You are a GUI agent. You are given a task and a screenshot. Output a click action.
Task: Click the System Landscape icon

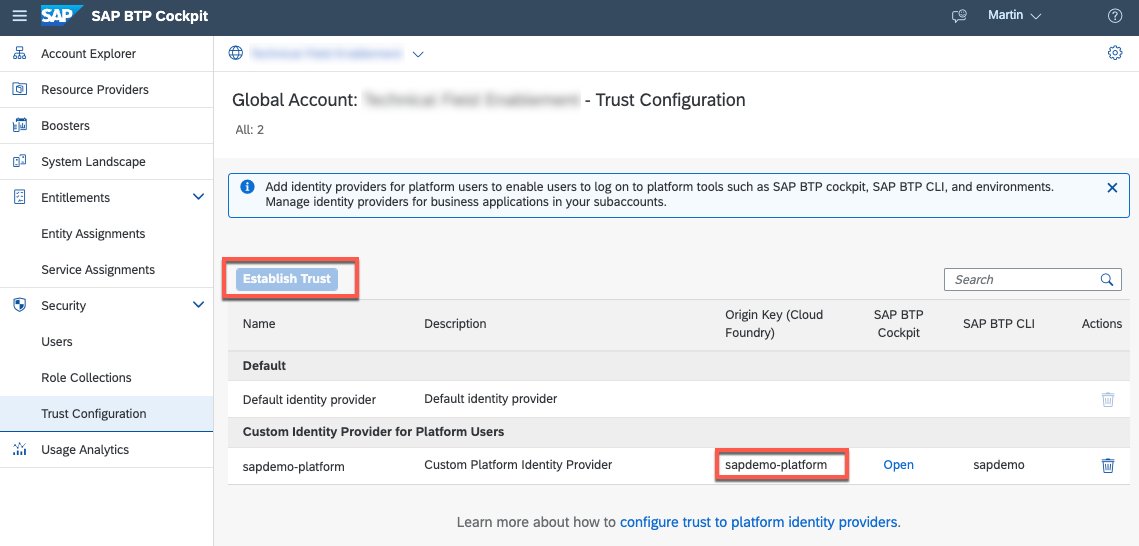(20, 162)
